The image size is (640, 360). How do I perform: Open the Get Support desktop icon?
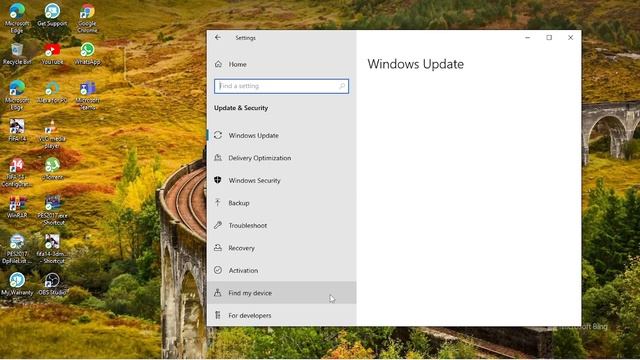click(52, 15)
